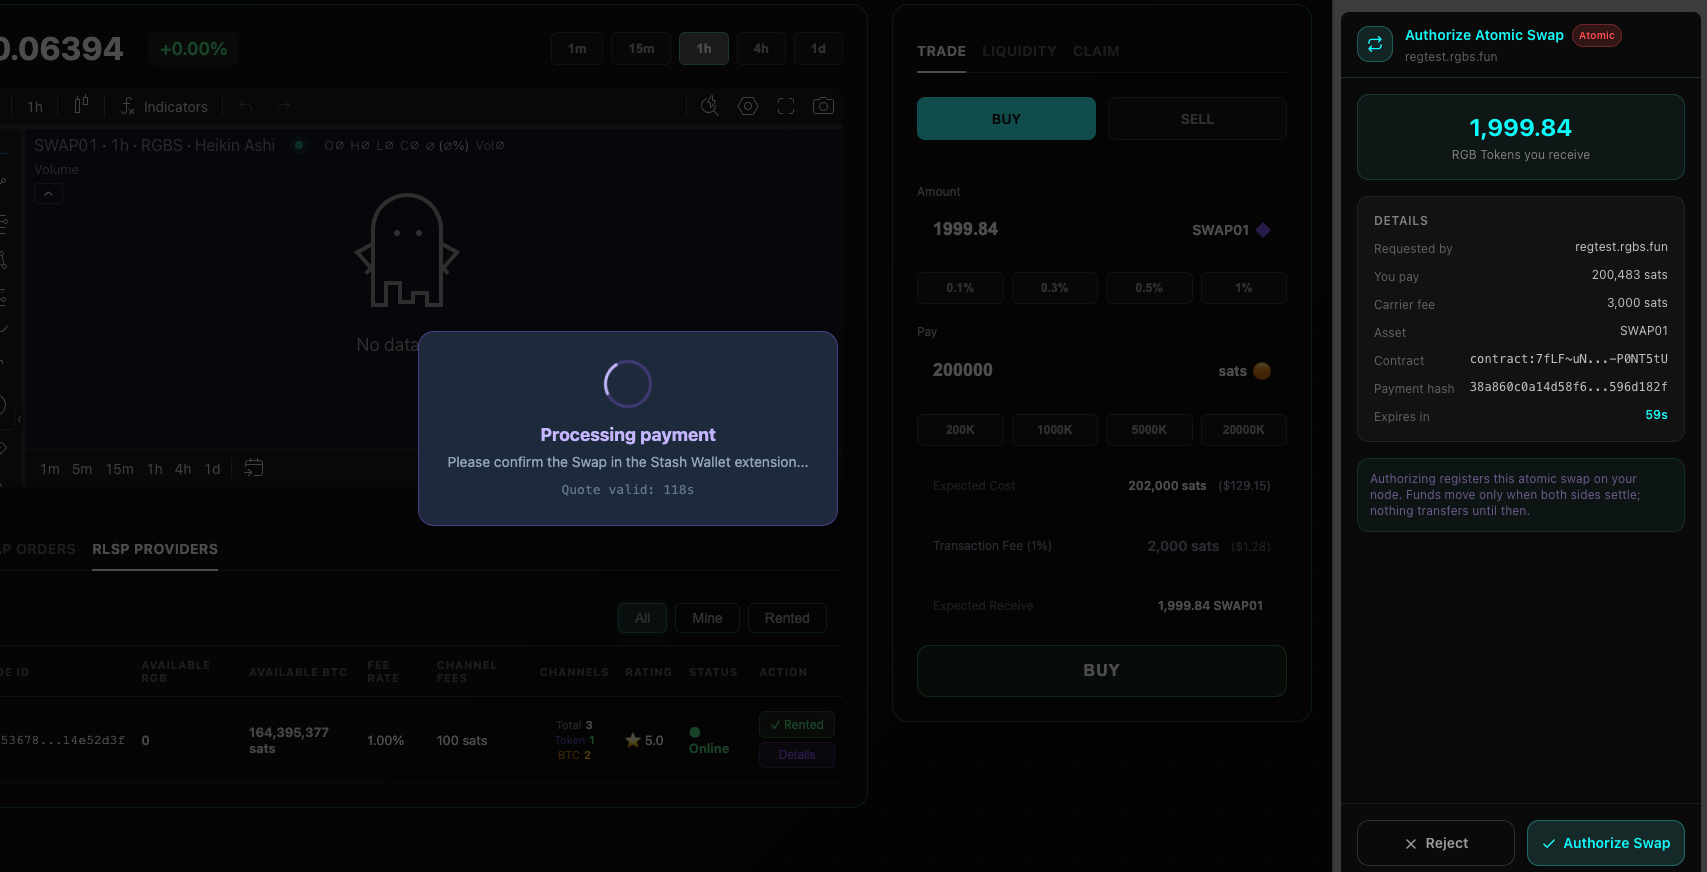Open the 1h timeframe dropdown in chart toolbar
This screenshot has width=1707, height=872.
35,107
